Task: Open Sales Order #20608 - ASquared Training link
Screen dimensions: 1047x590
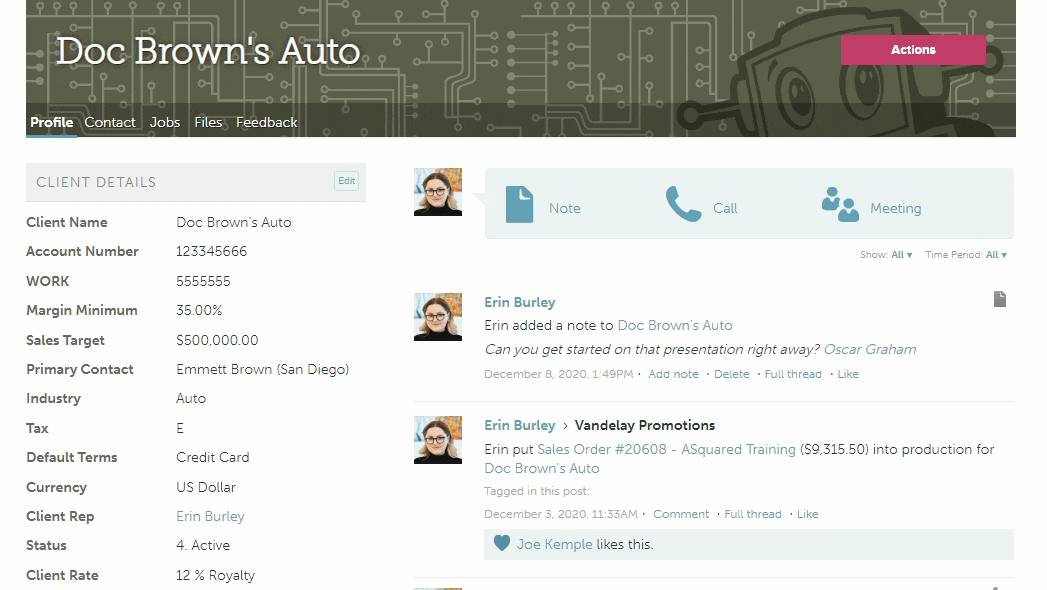Action: [666, 449]
